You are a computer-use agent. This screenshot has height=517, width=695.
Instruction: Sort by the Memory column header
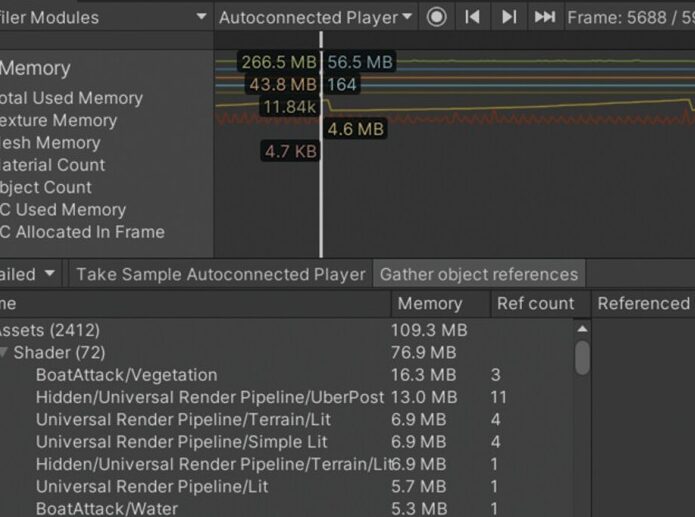pyautogui.click(x=440, y=304)
